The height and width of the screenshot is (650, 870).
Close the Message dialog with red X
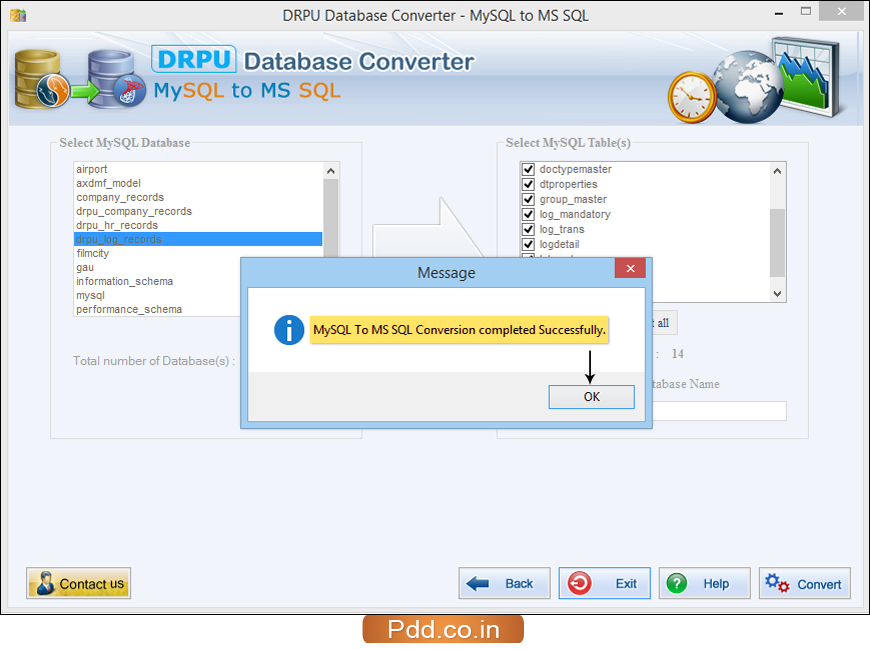point(630,269)
